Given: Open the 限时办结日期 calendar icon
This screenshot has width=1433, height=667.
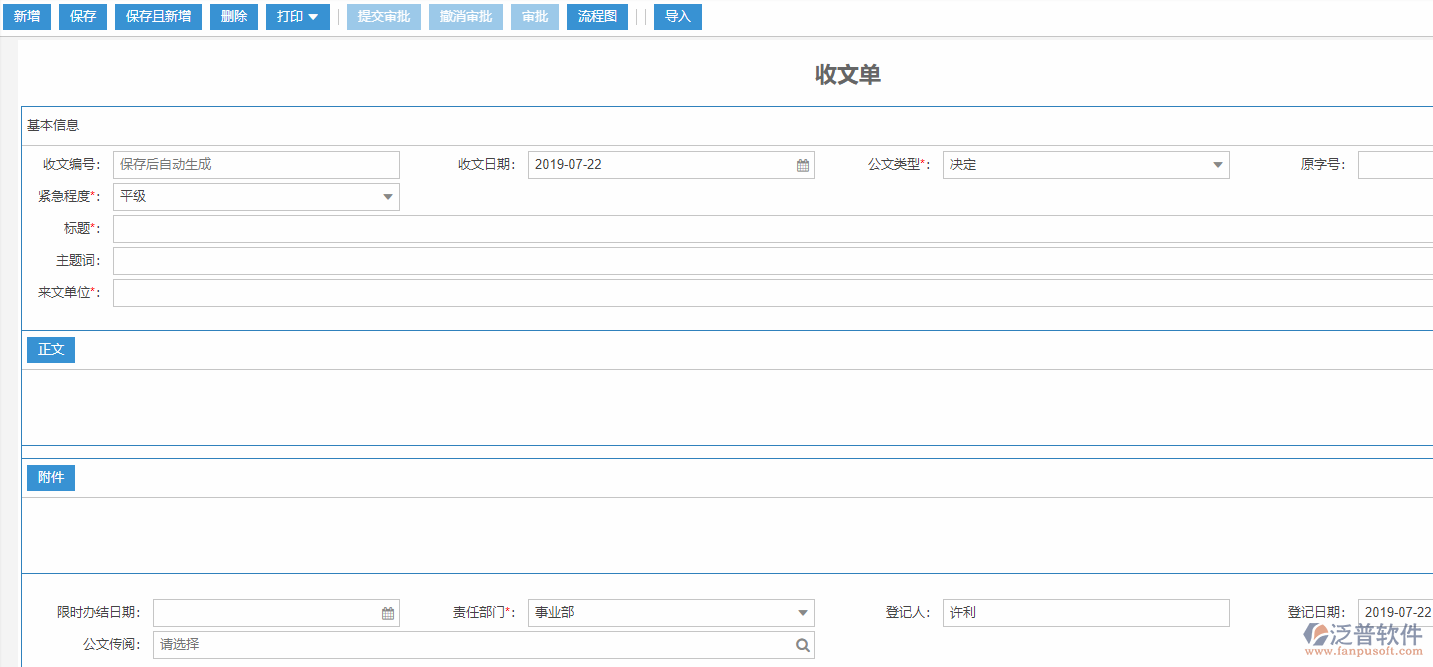Looking at the screenshot, I should (x=388, y=613).
